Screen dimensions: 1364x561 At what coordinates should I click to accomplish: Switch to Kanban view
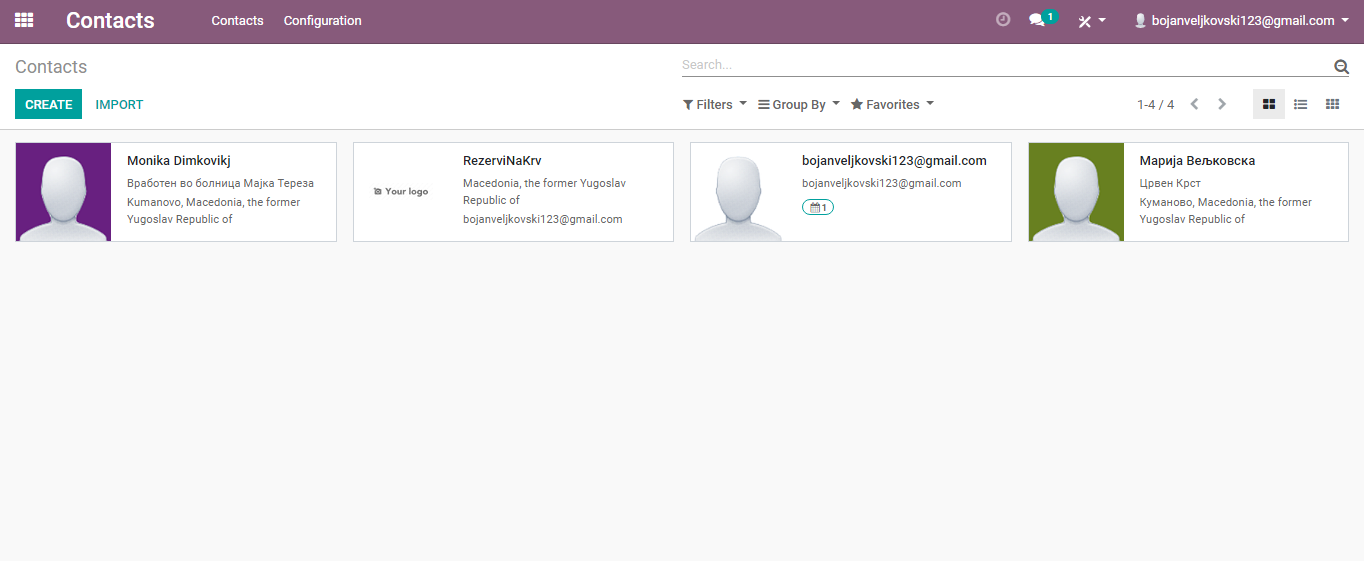click(1269, 104)
